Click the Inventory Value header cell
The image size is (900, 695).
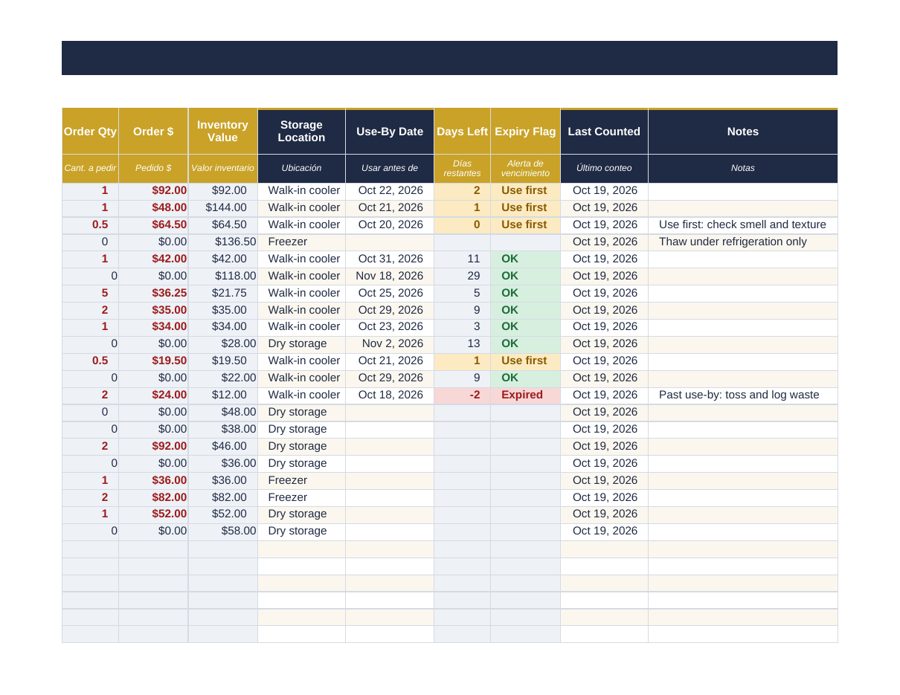(223, 131)
